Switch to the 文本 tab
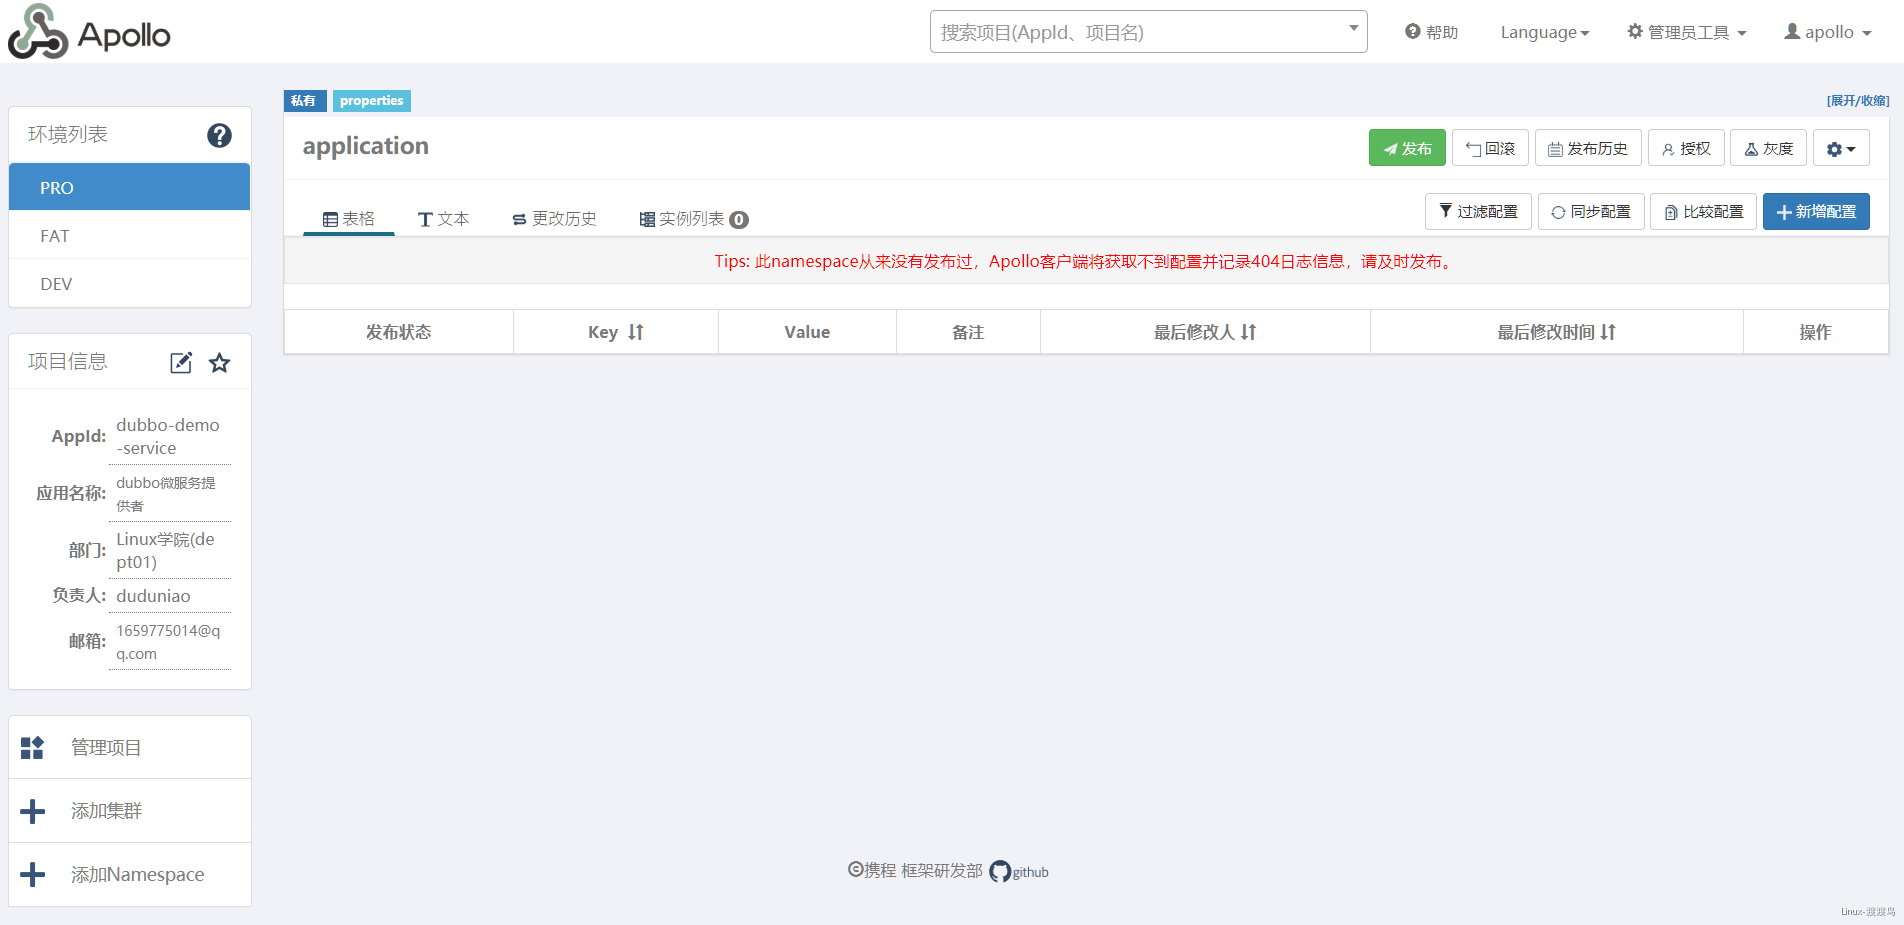This screenshot has height=925, width=1904. [x=443, y=219]
